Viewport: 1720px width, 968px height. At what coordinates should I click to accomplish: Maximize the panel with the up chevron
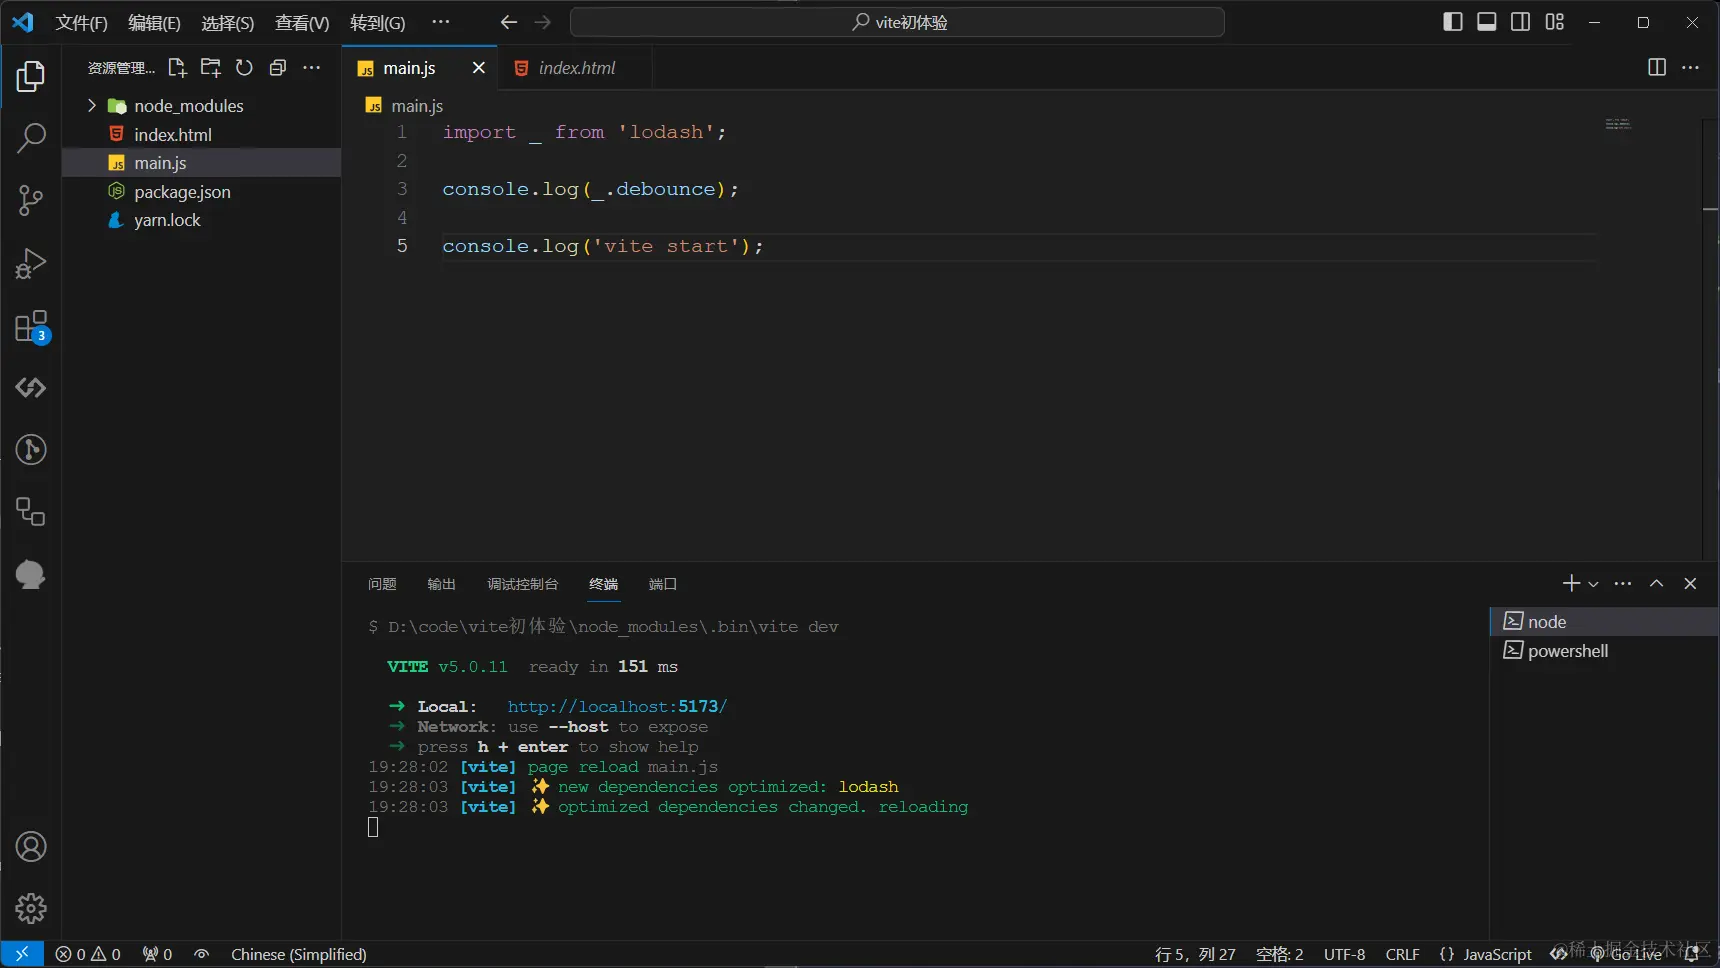(1657, 583)
